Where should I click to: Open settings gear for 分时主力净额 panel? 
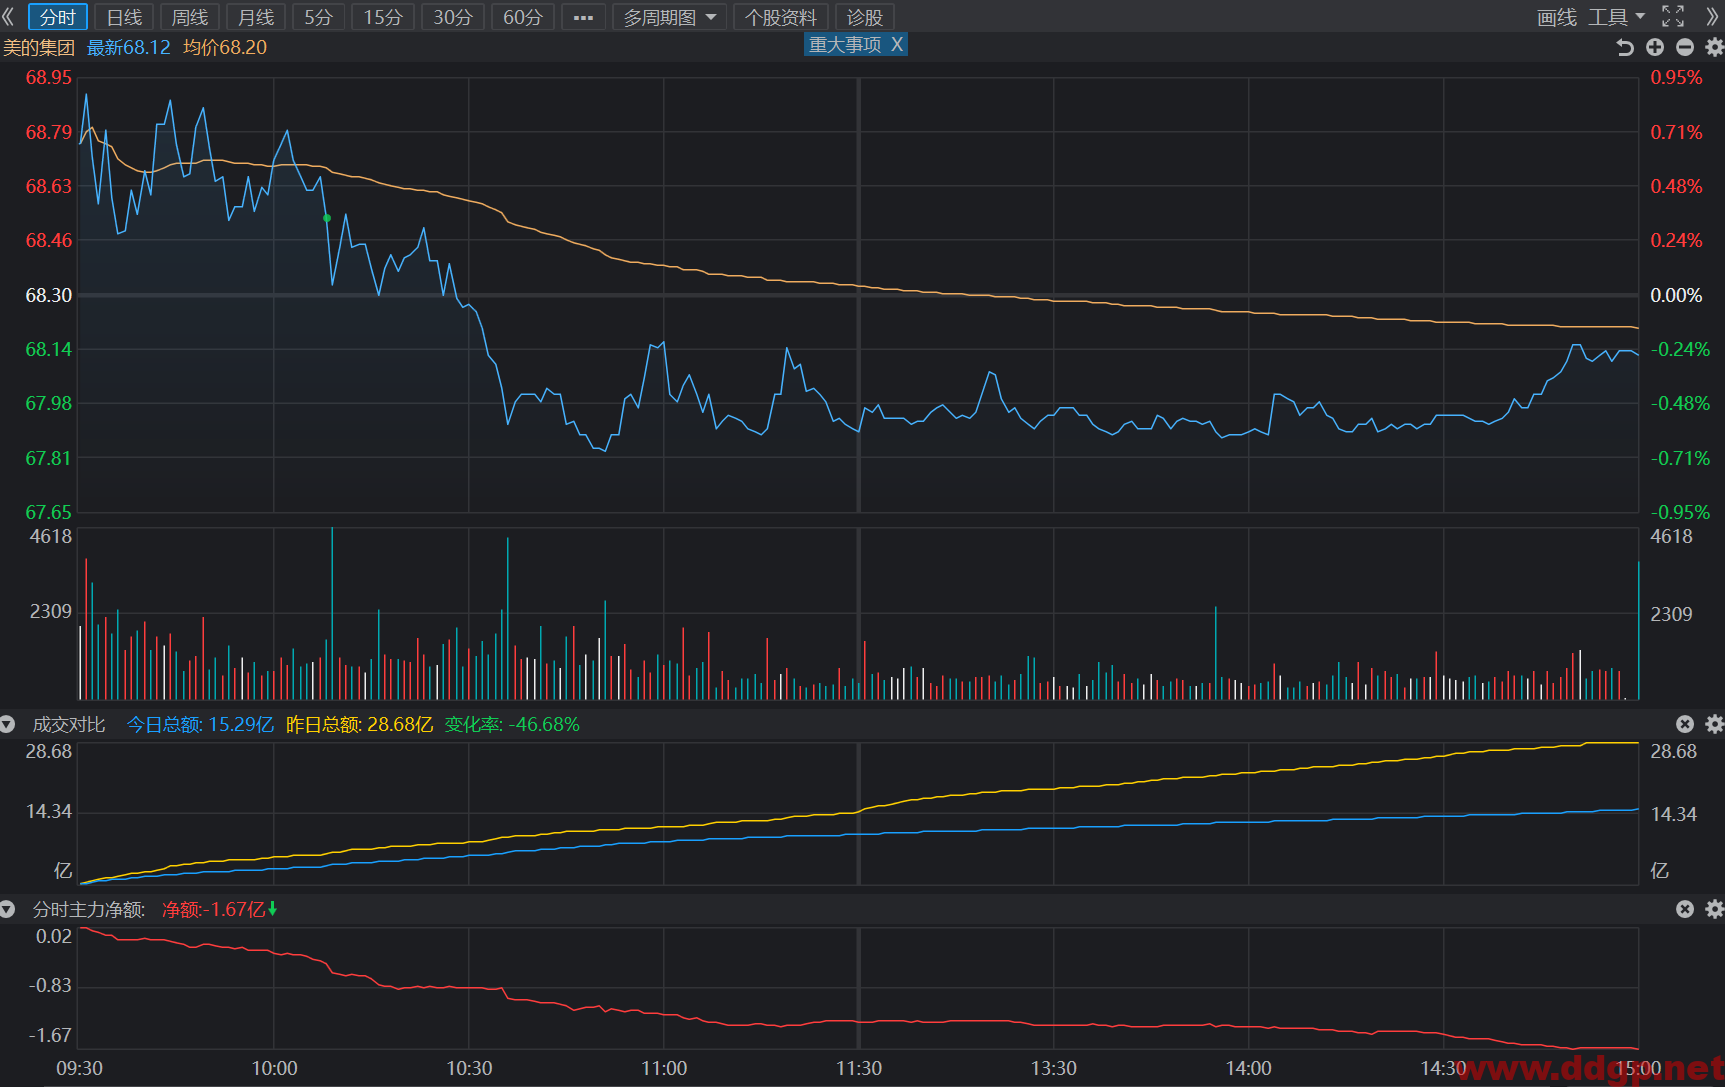1714,909
